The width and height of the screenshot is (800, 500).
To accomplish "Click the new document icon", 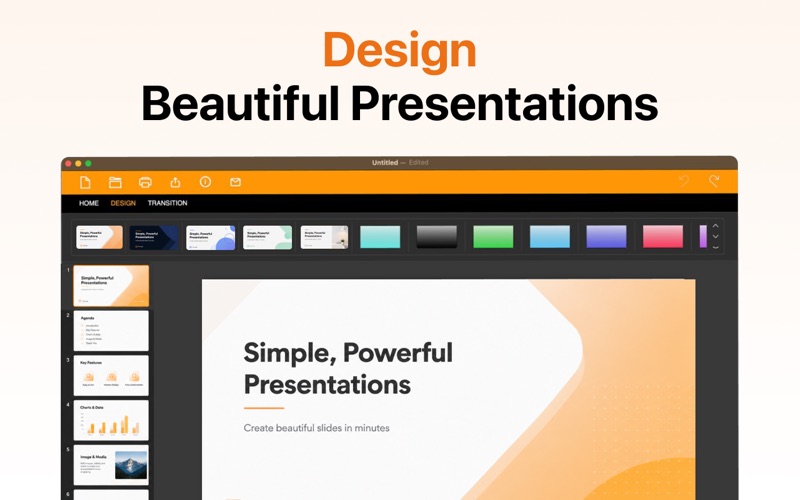I will click(85, 182).
